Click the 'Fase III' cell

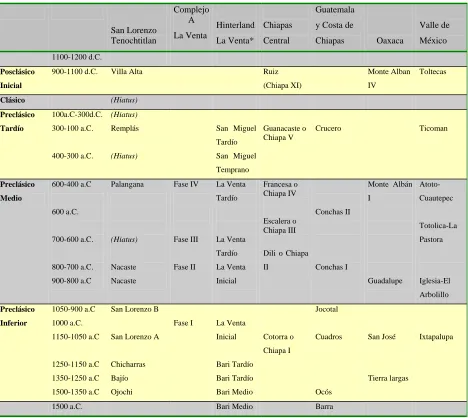(x=186, y=239)
